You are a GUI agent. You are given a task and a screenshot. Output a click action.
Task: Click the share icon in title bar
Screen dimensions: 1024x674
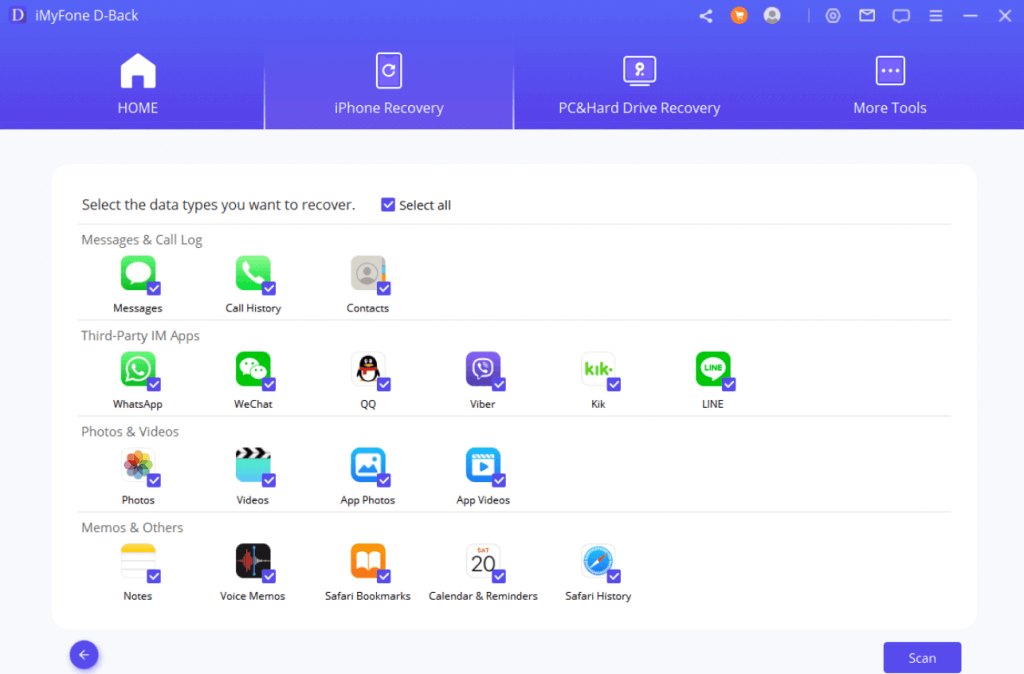tap(705, 16)
